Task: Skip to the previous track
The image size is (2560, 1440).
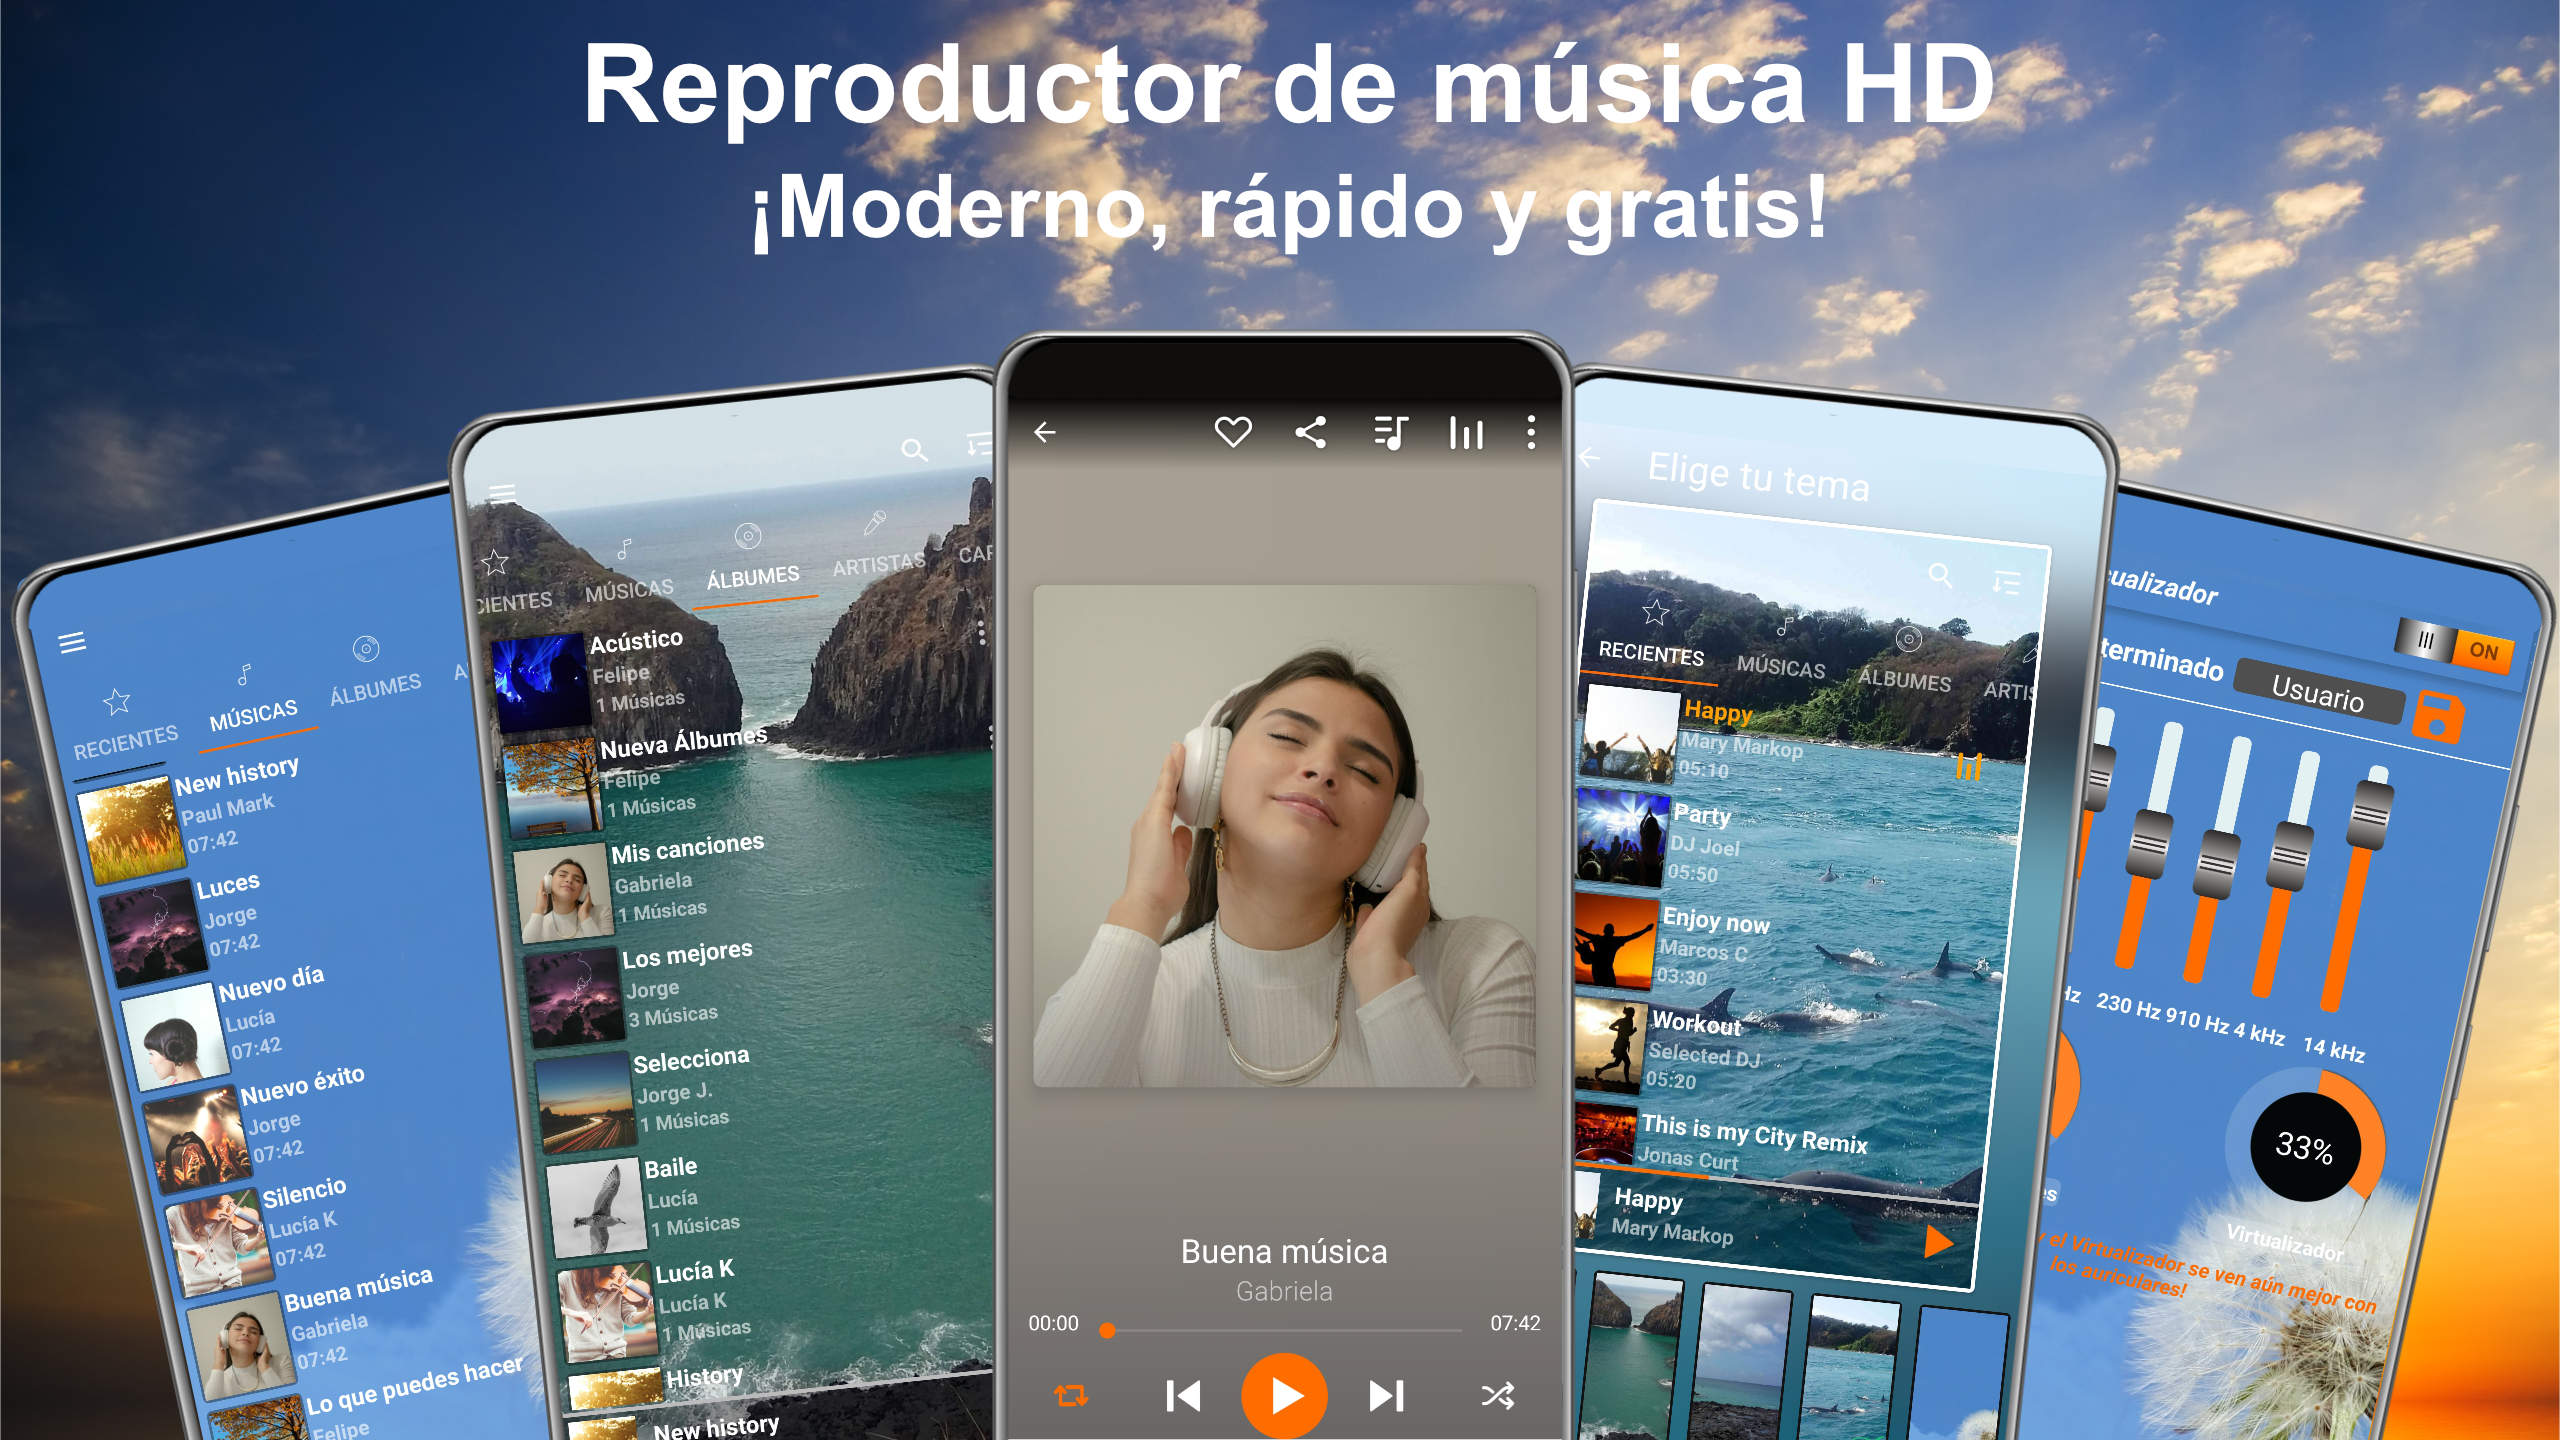Action: pyautogui.click(x=1183, y=1395)
